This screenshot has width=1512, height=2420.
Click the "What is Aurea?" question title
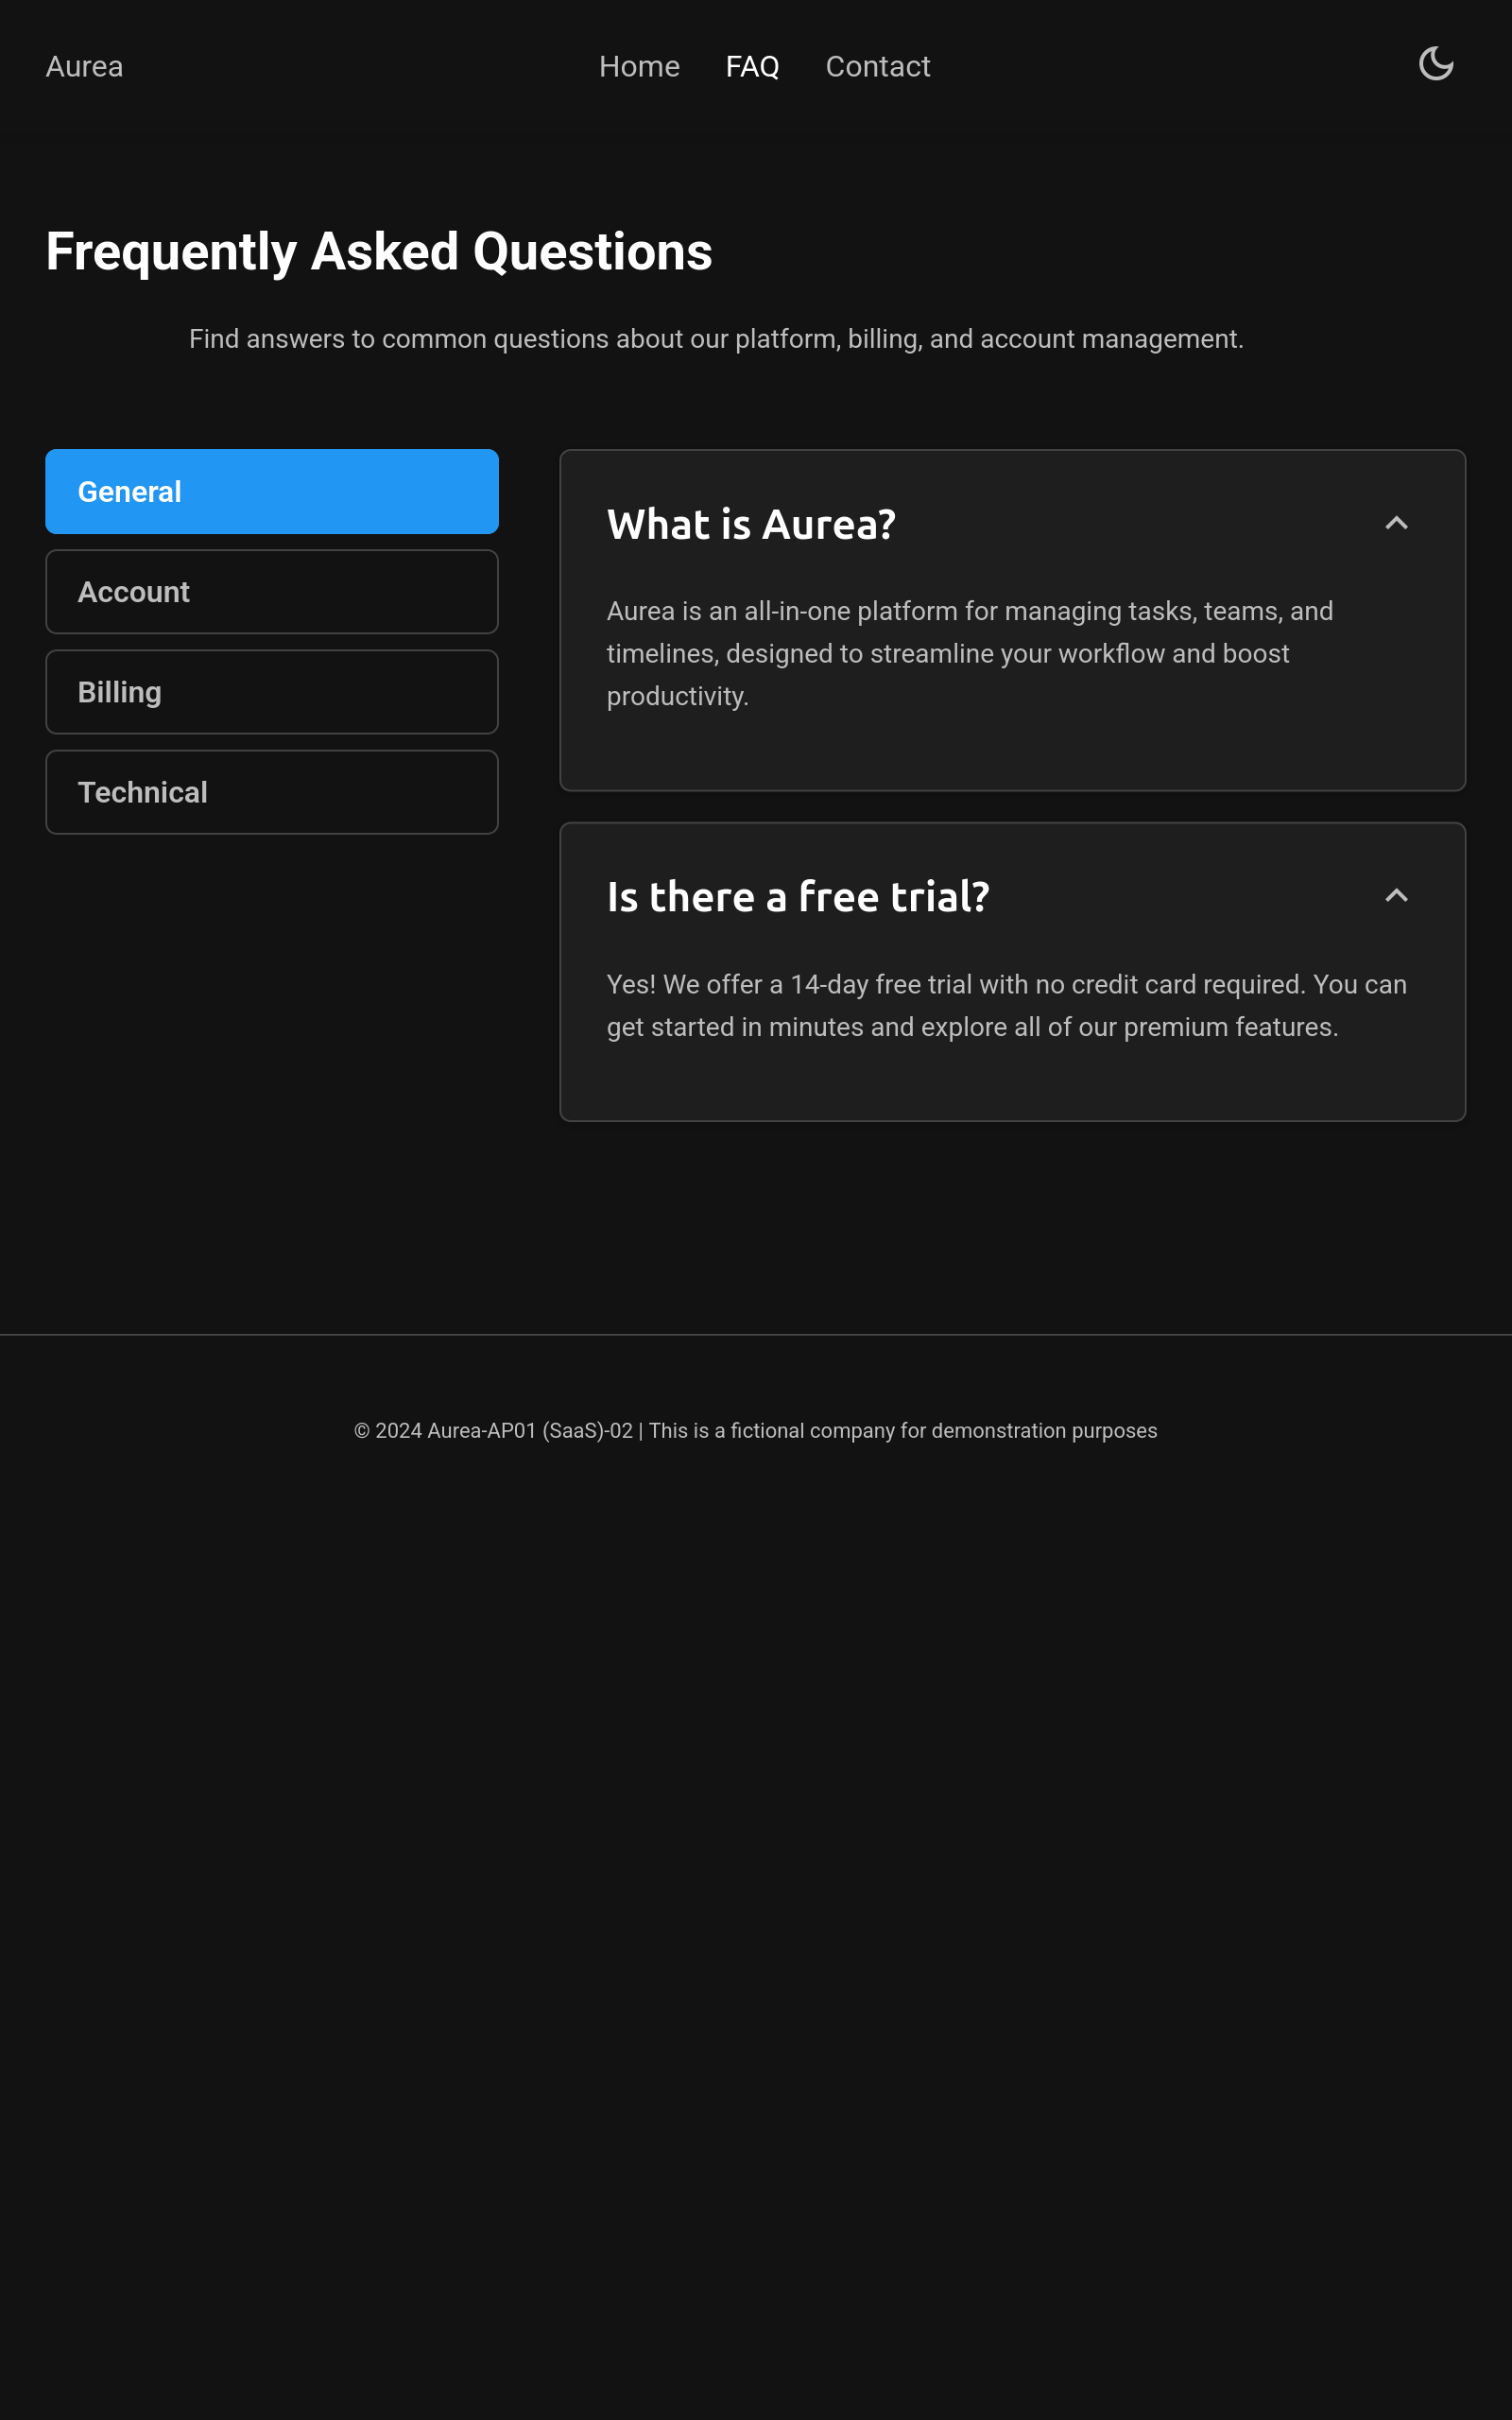click(x=751, y=524)
